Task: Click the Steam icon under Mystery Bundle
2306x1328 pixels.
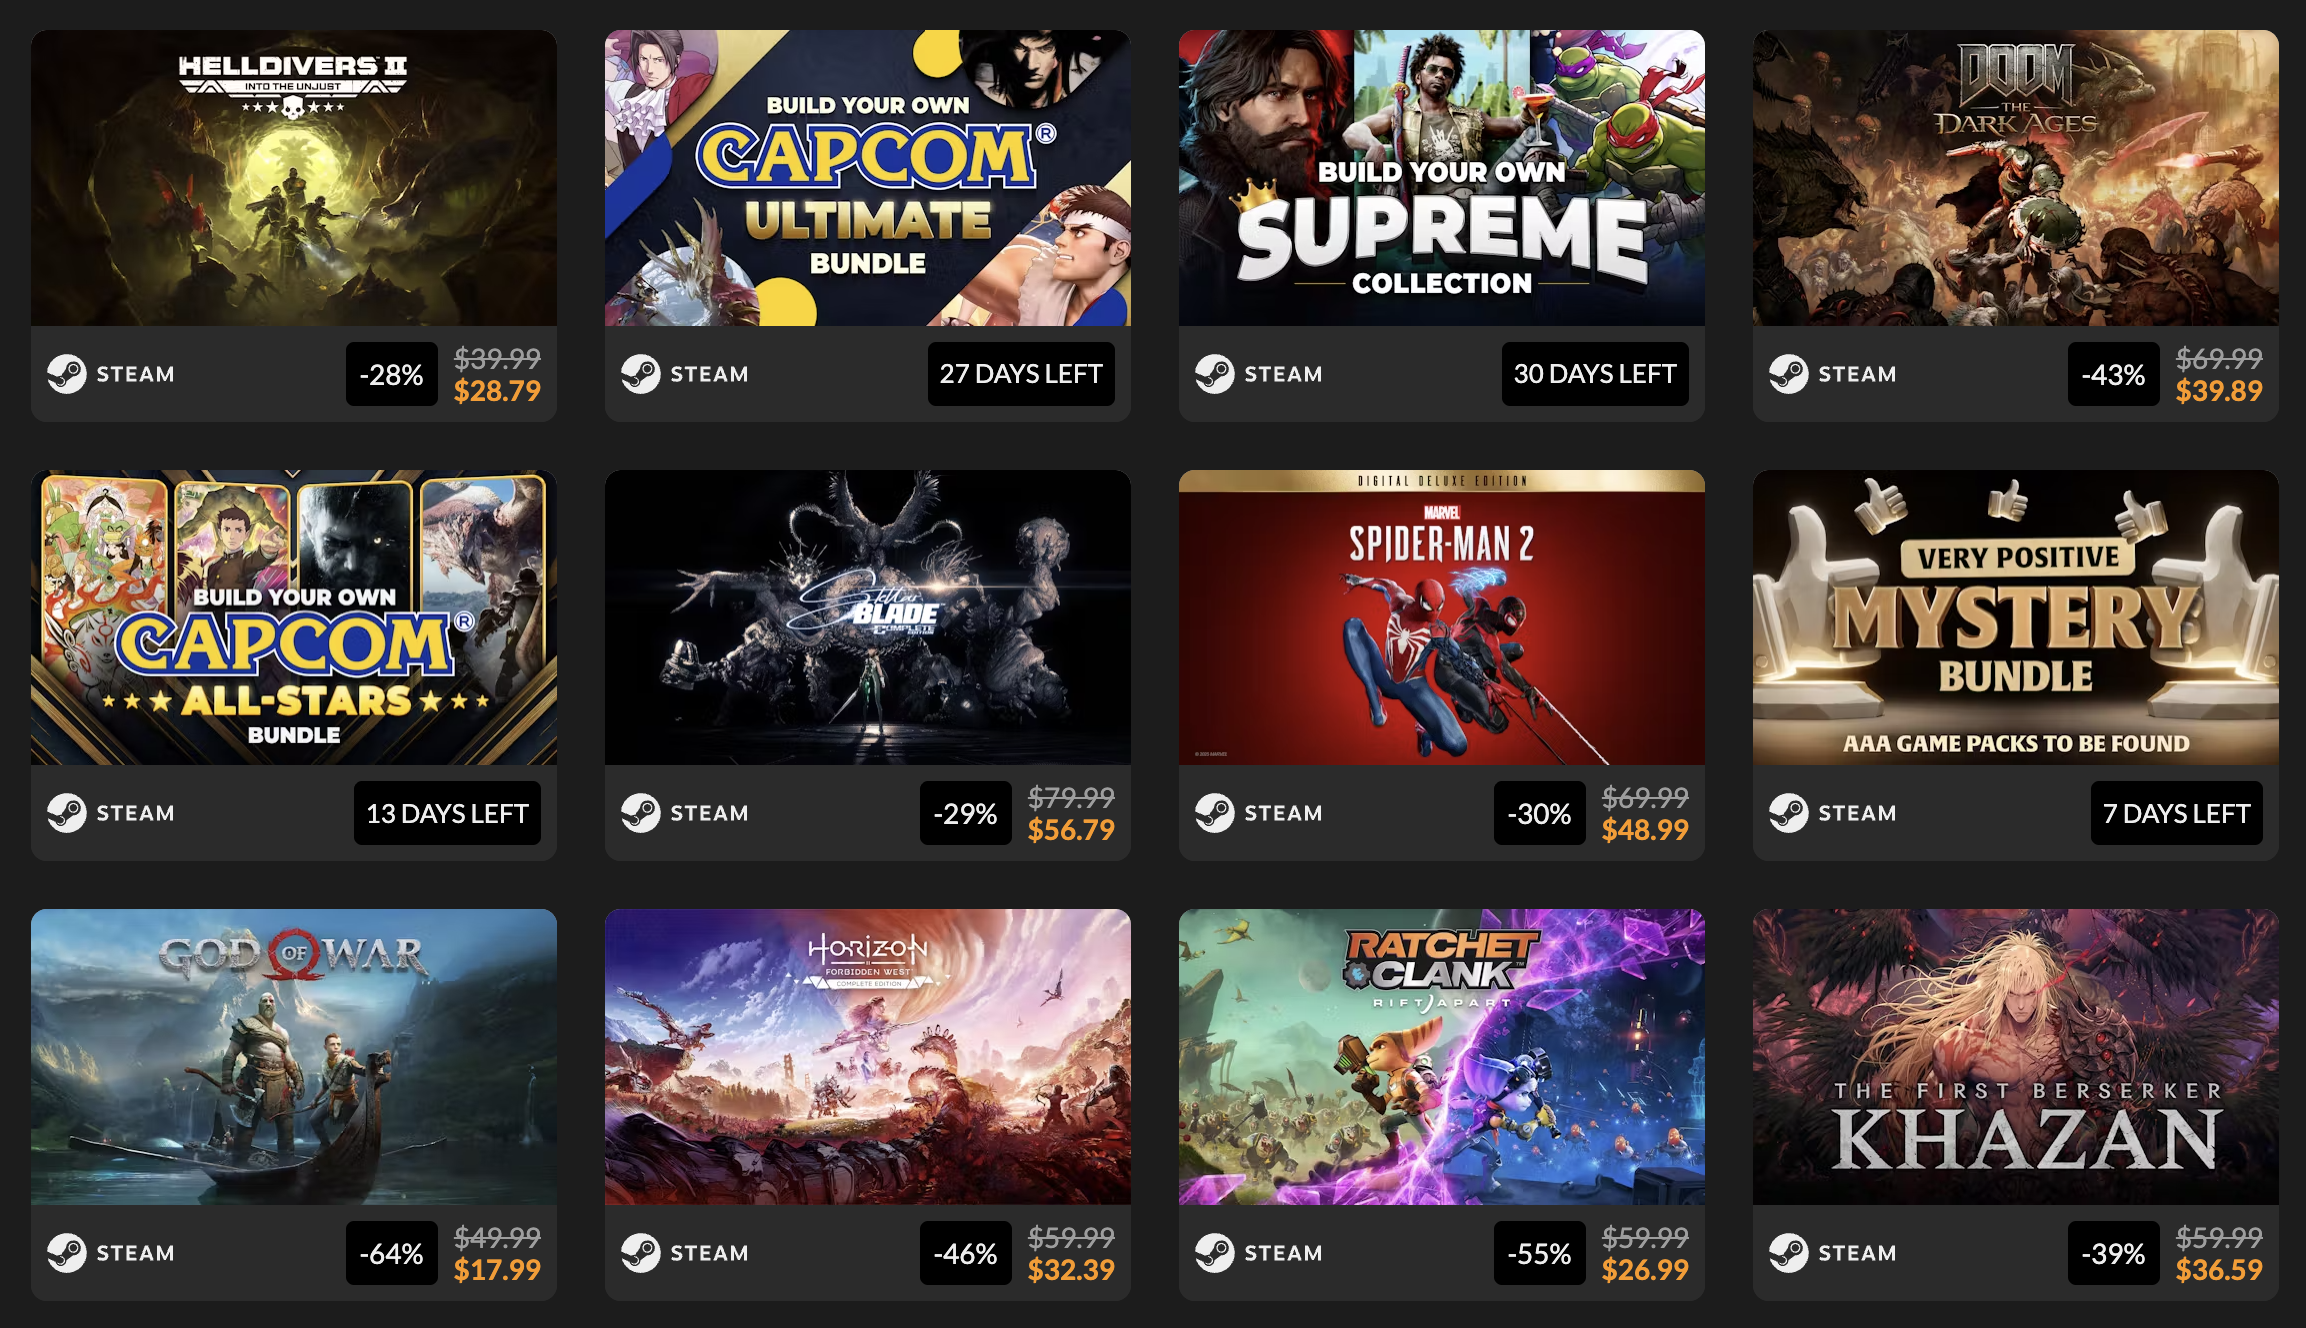Action: 1789,813
